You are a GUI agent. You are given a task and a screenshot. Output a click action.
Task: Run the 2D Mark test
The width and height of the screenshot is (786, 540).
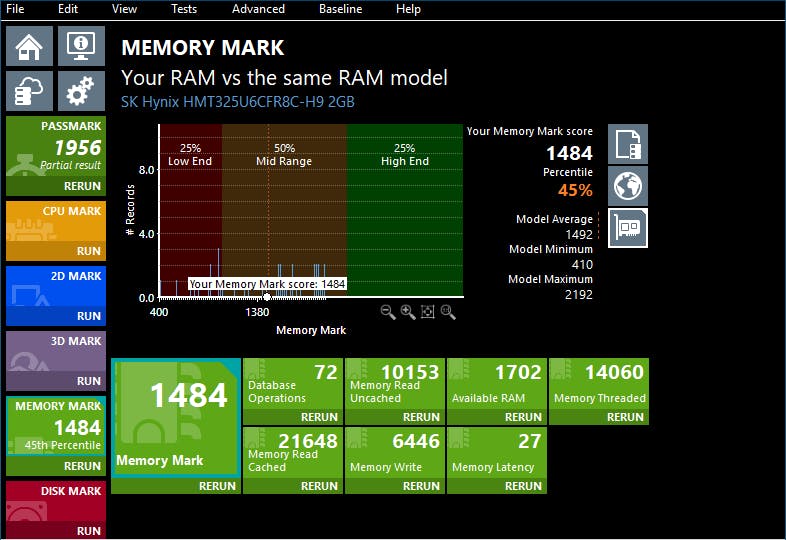click(x=89, y=316)
